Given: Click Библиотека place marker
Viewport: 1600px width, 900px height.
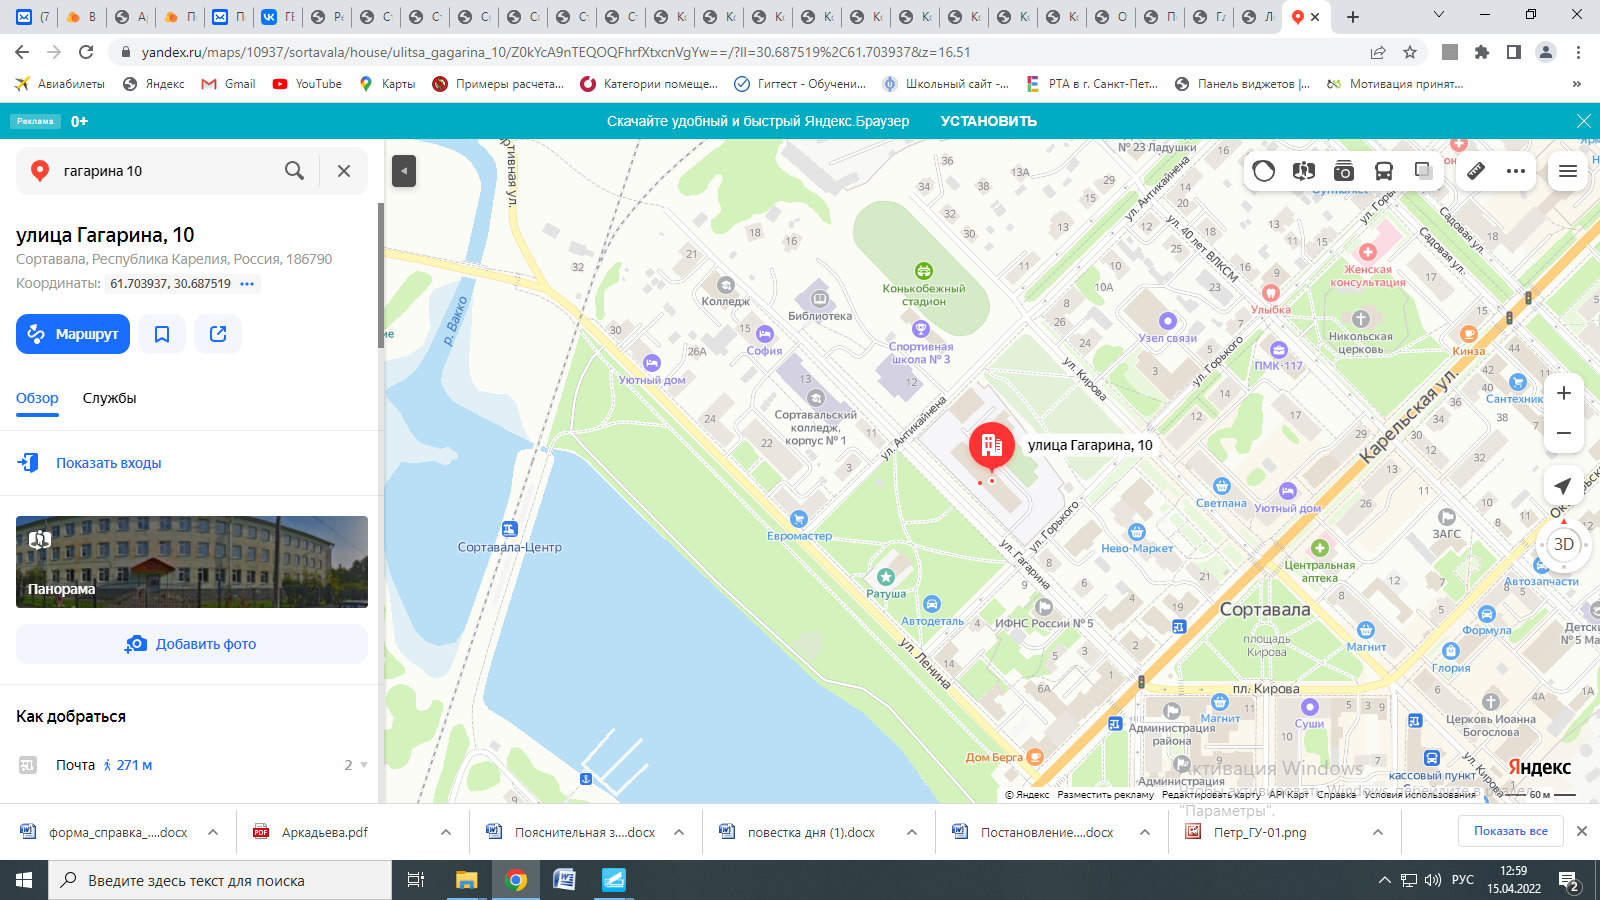Looking at the screenshot, I should (x=820, y=298).
